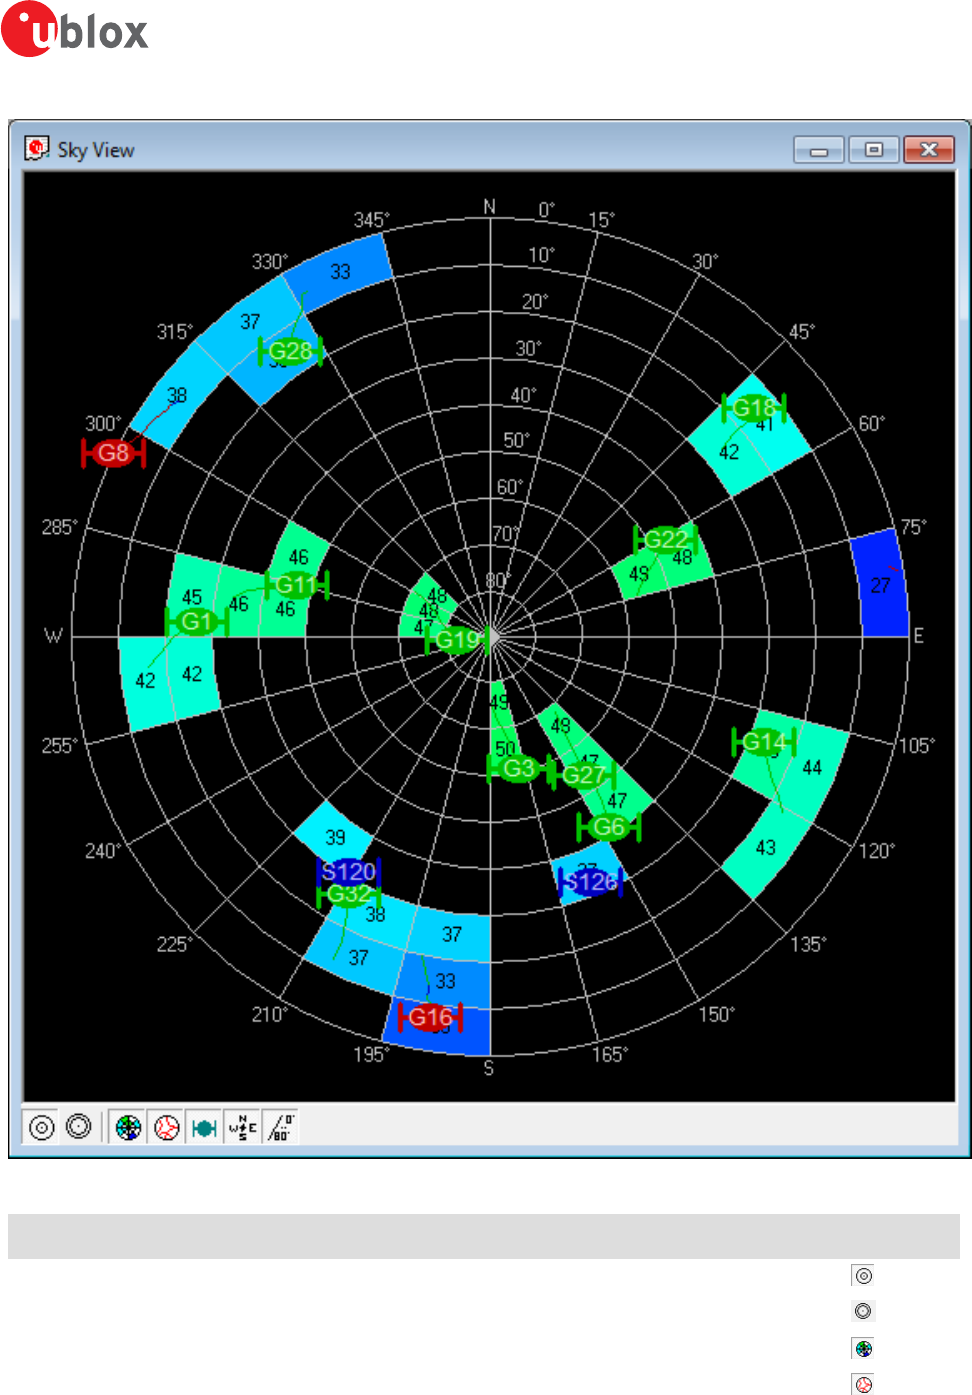Screen dimensions: 972x1395
Task: Toggle the 0°/80° elevation labels icon
Action: coord(280,1127)
